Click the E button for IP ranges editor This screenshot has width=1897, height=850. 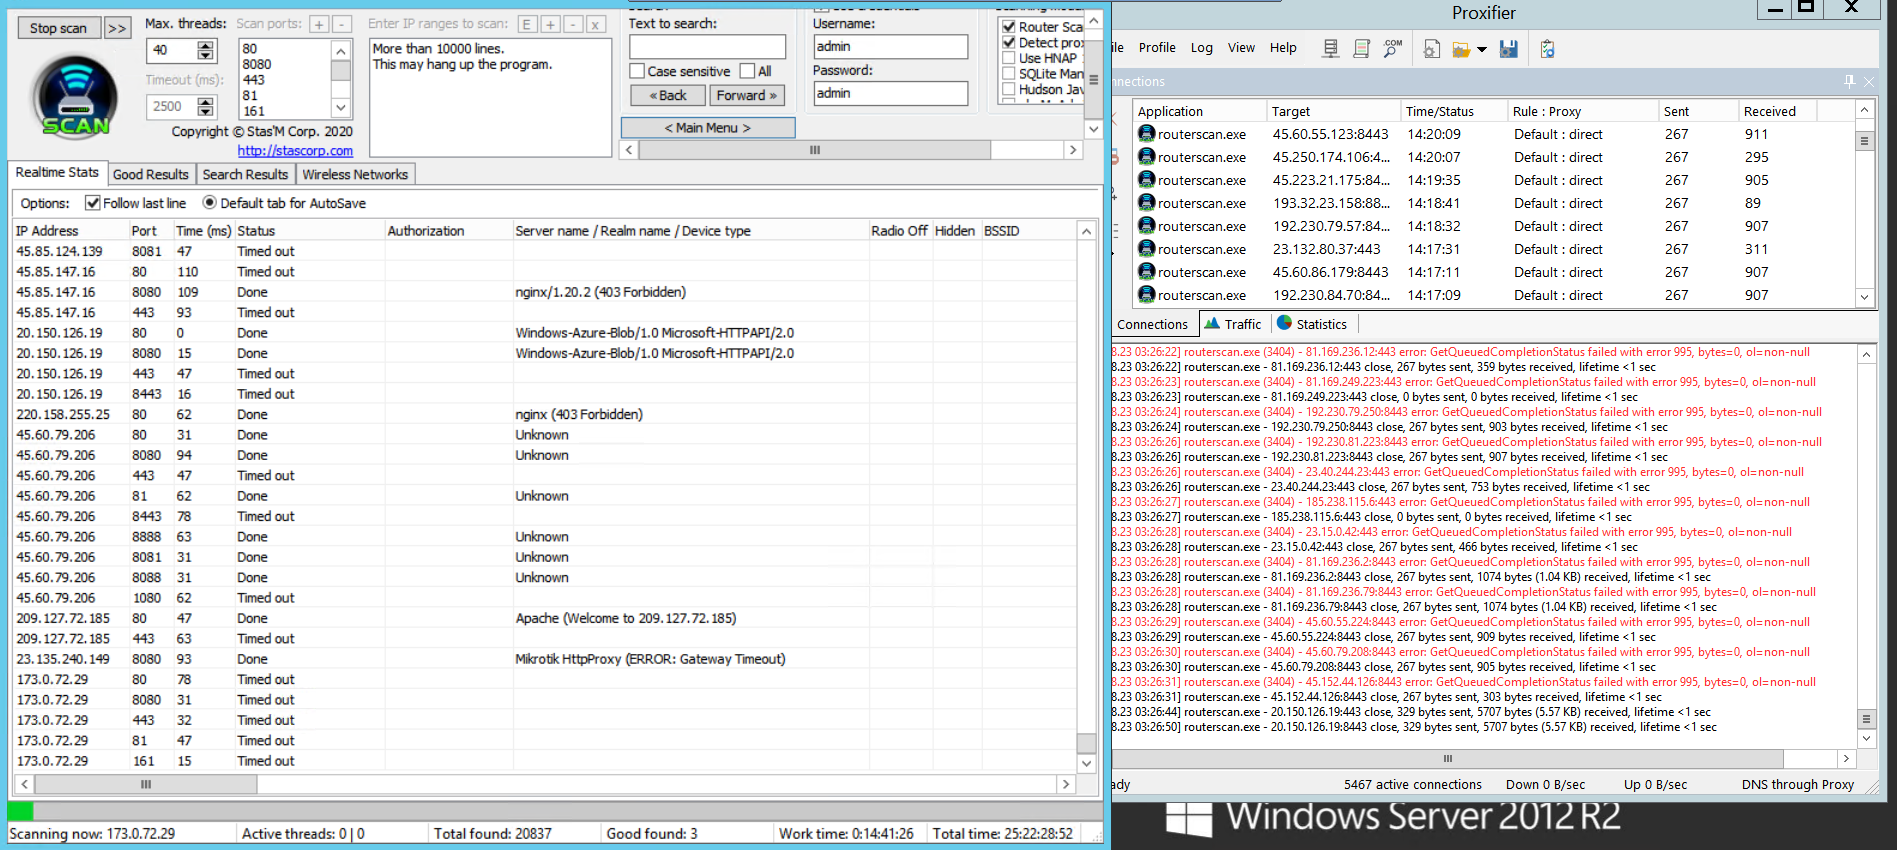[x=527, y=24]
